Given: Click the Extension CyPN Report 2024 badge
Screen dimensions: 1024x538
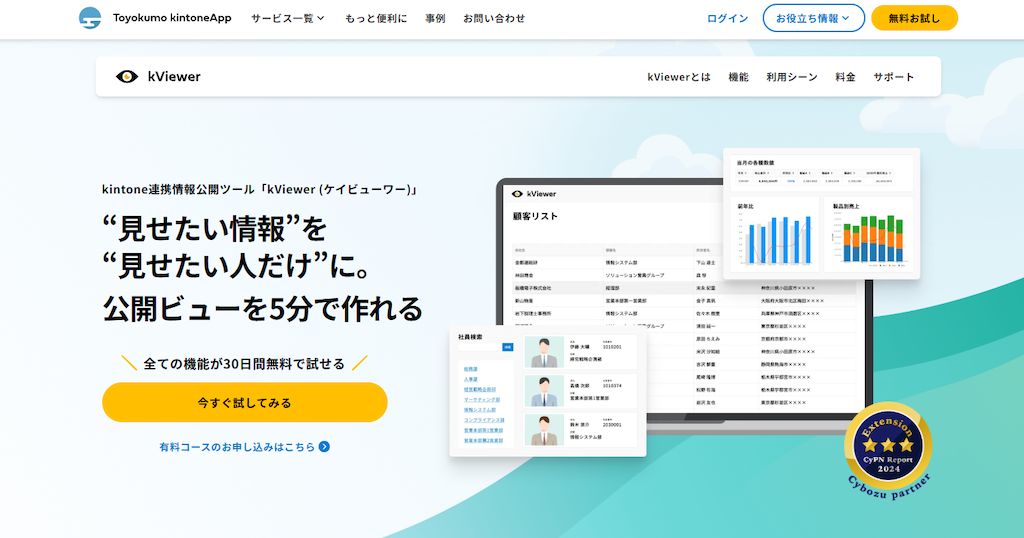Looking at the screenshot, I should coord(888,451).
